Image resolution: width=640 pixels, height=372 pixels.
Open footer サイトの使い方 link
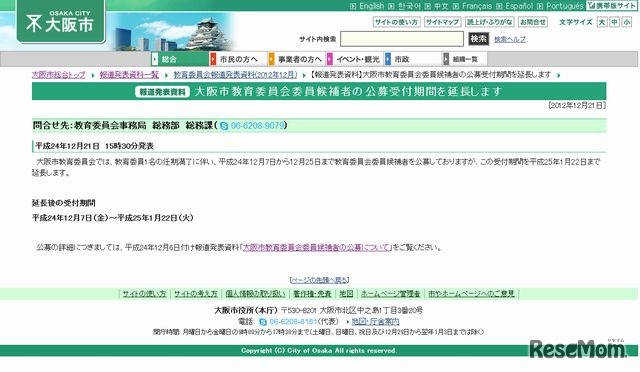pos(144,294)
